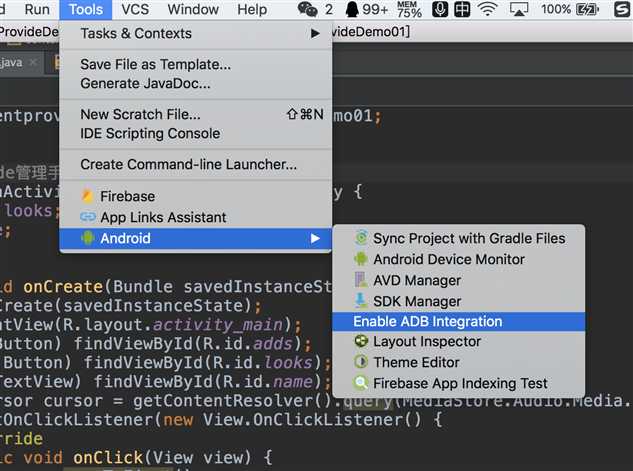Expand the Tasks & Contexts submenu
This screenshot has width=633, height=471.
[196, 33]
